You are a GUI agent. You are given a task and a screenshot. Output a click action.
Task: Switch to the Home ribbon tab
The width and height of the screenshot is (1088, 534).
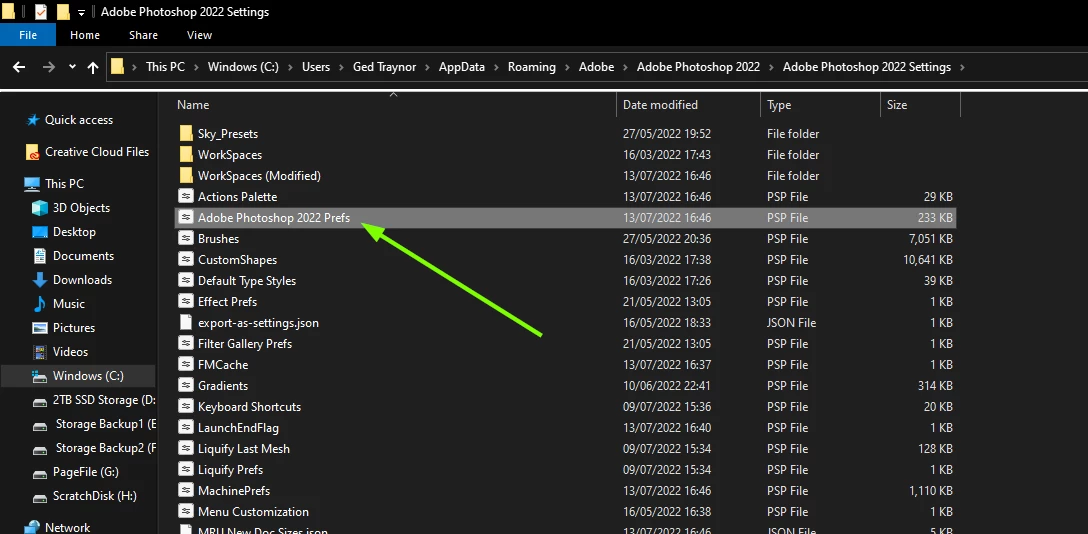[x=85, y=35]
